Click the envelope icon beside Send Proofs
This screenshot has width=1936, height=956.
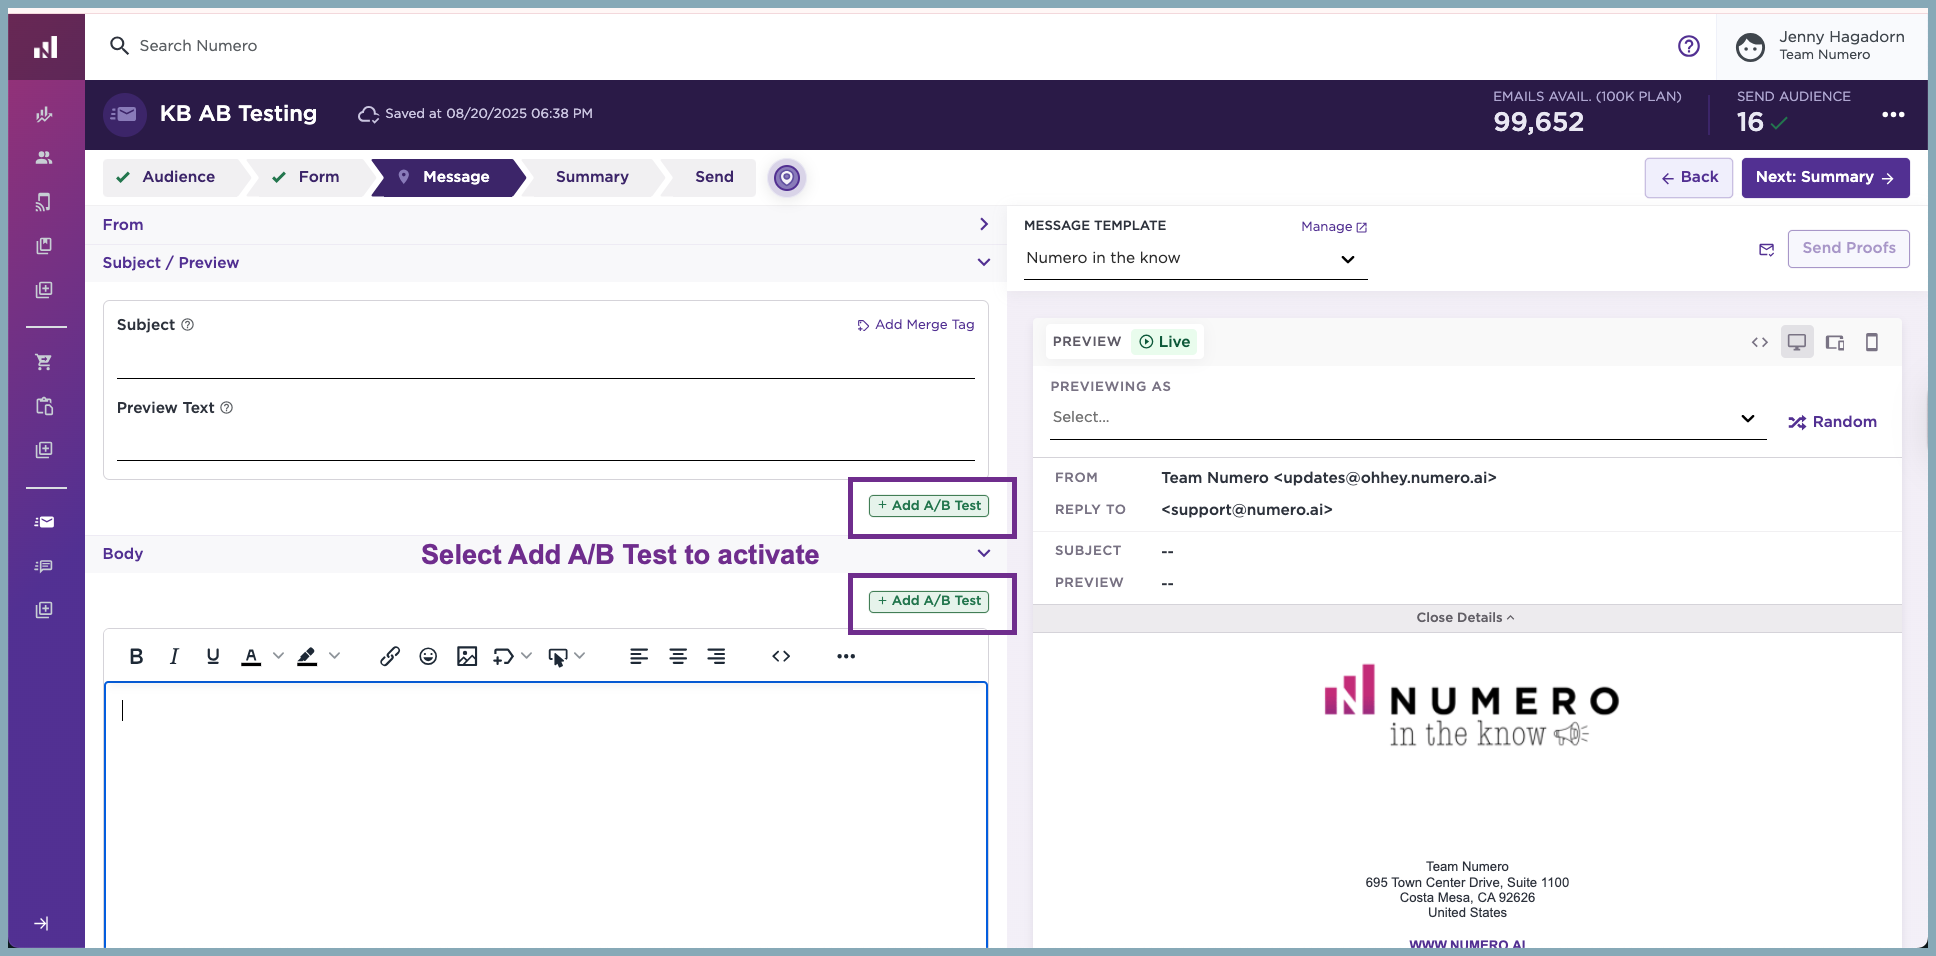(1767, 249)
